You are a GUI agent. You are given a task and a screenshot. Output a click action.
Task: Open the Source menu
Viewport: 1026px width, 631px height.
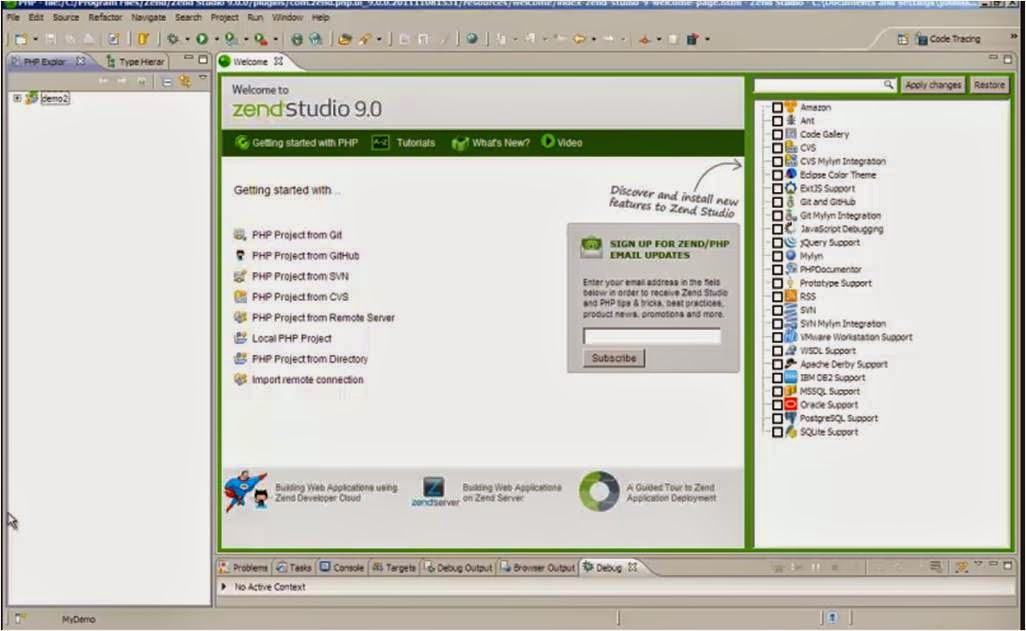click(65, 18)
